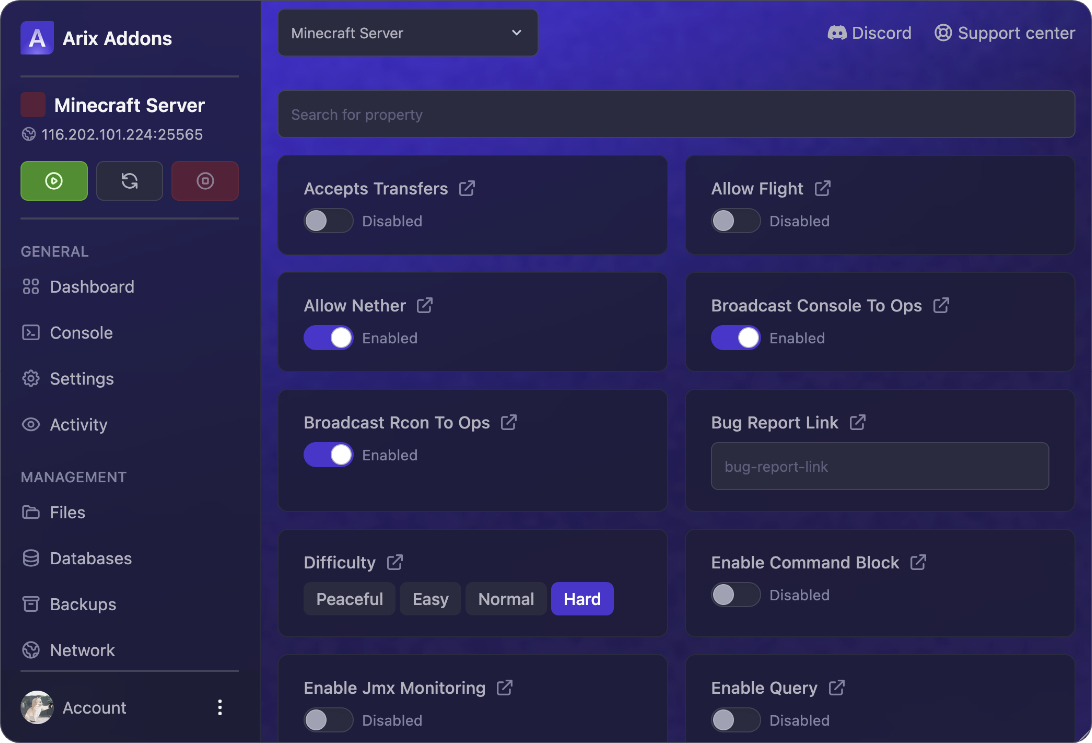Open external link icon beside Allow Flight

tap(822, 188)
